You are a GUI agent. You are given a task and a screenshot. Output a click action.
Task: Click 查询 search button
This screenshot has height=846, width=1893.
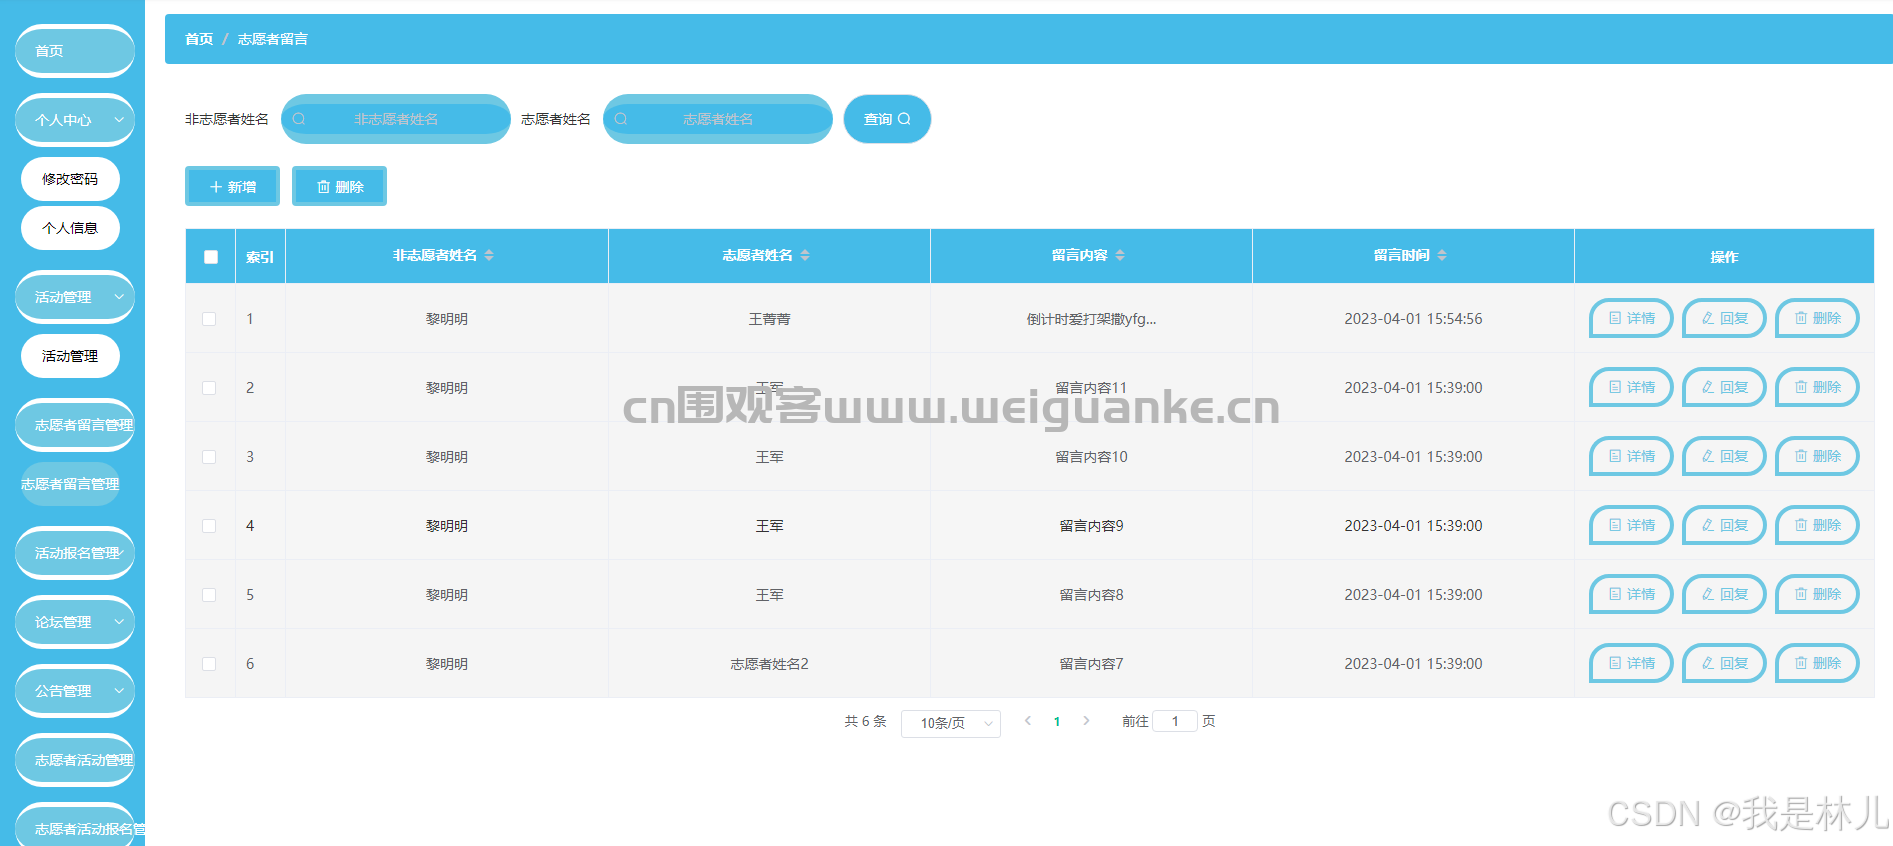click(x=887, y=119)
